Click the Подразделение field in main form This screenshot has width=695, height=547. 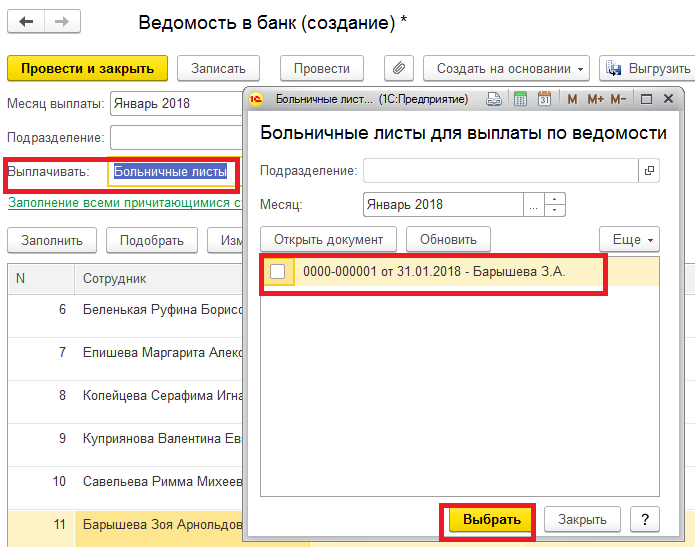click(176, 137)
